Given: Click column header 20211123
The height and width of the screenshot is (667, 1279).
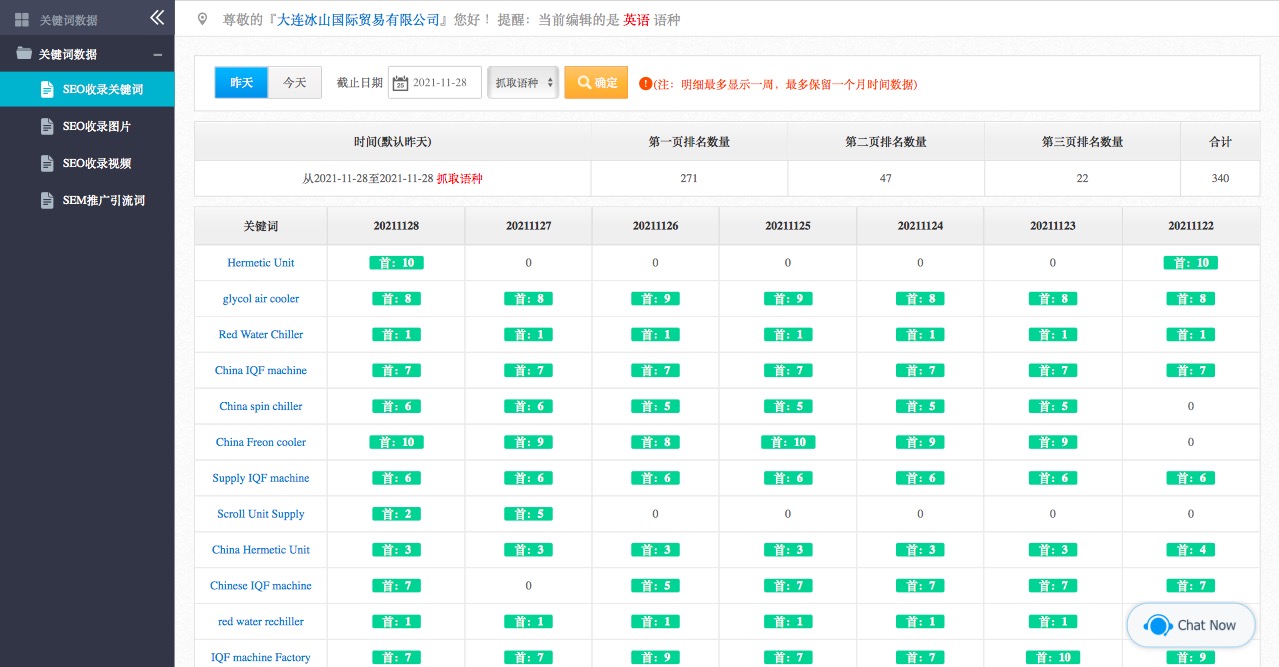Looking at the screenshot, I should tap(1053, 226).
